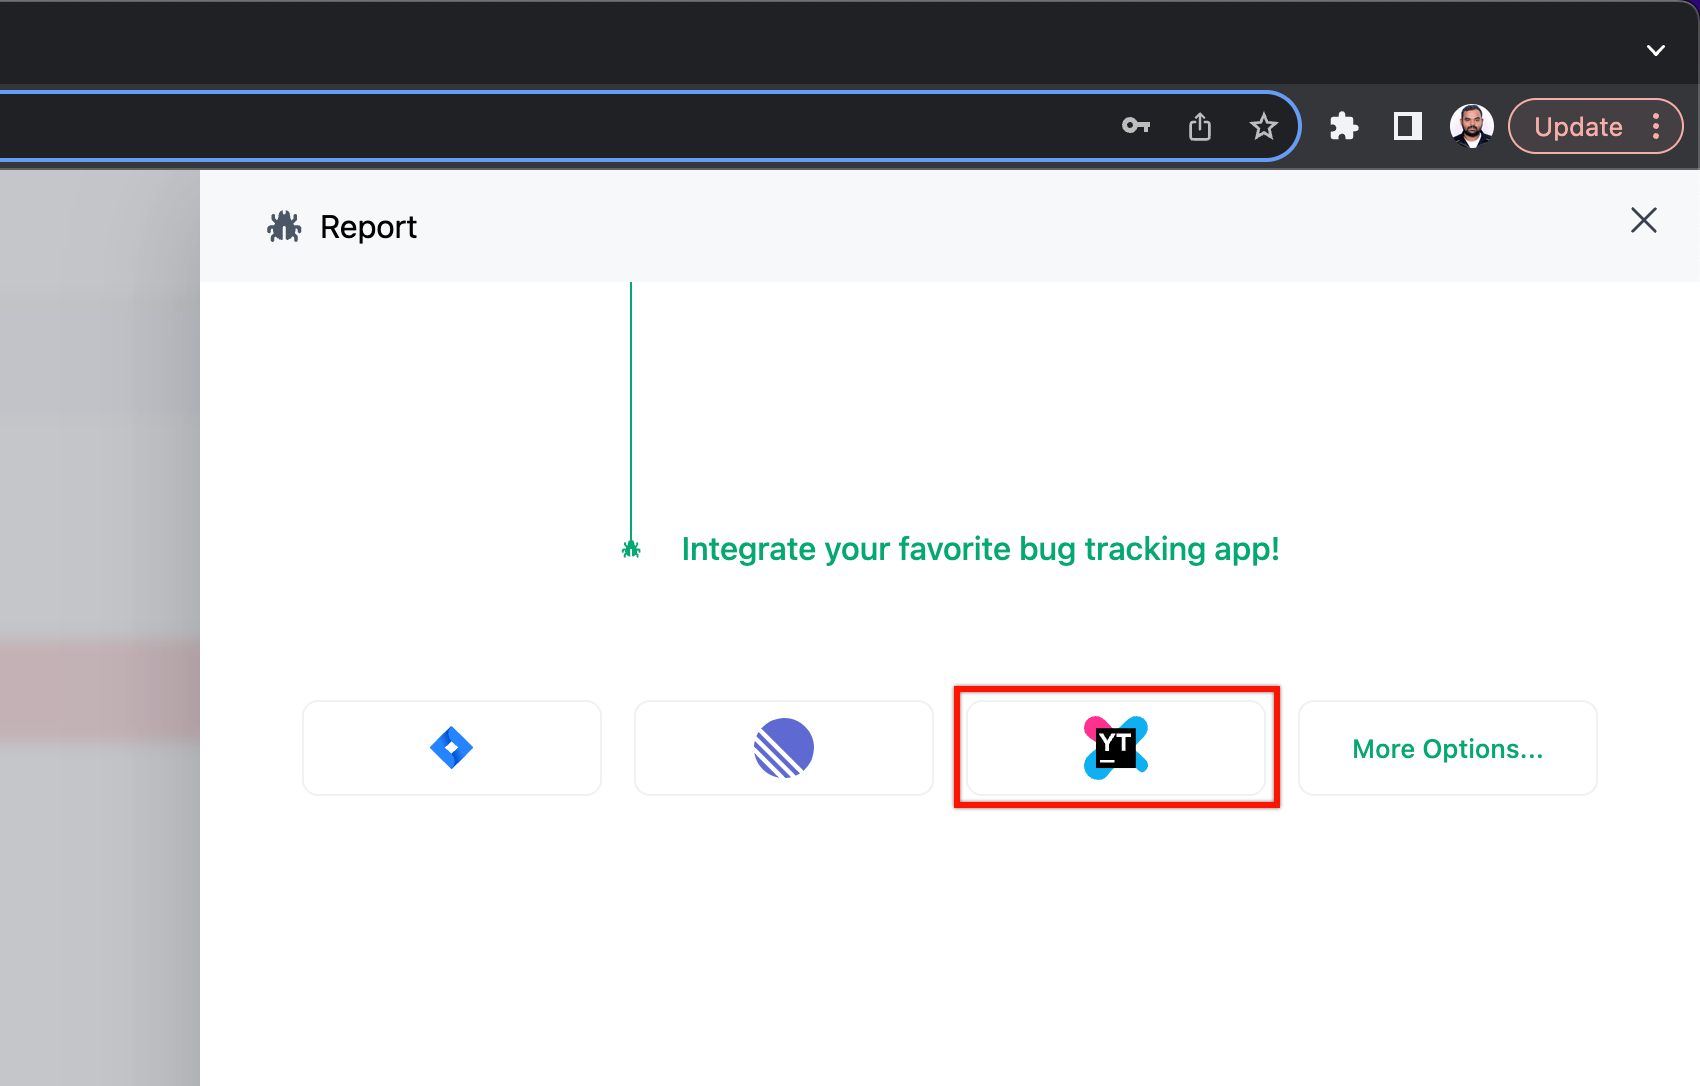Open the Chrome three-dot menu
The width and height of the screenshot is (1700, 1086).
point(1656,126)
